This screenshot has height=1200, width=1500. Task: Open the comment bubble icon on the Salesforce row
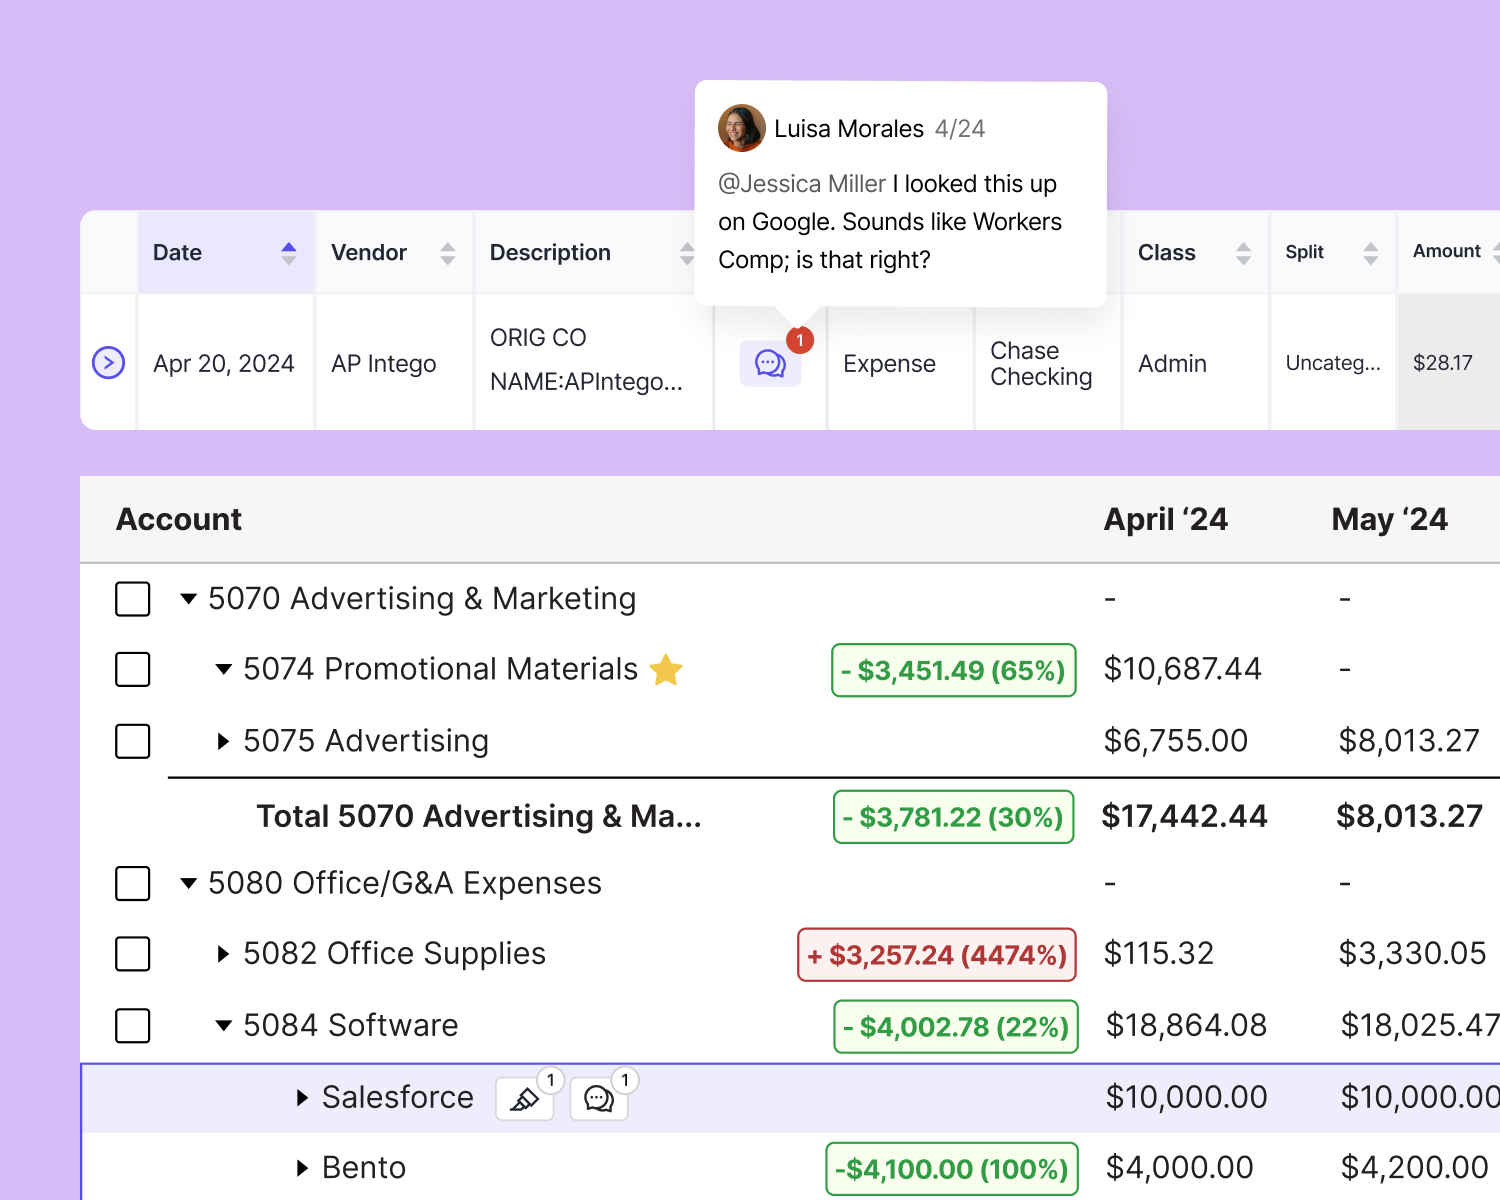pos(598,1097)
